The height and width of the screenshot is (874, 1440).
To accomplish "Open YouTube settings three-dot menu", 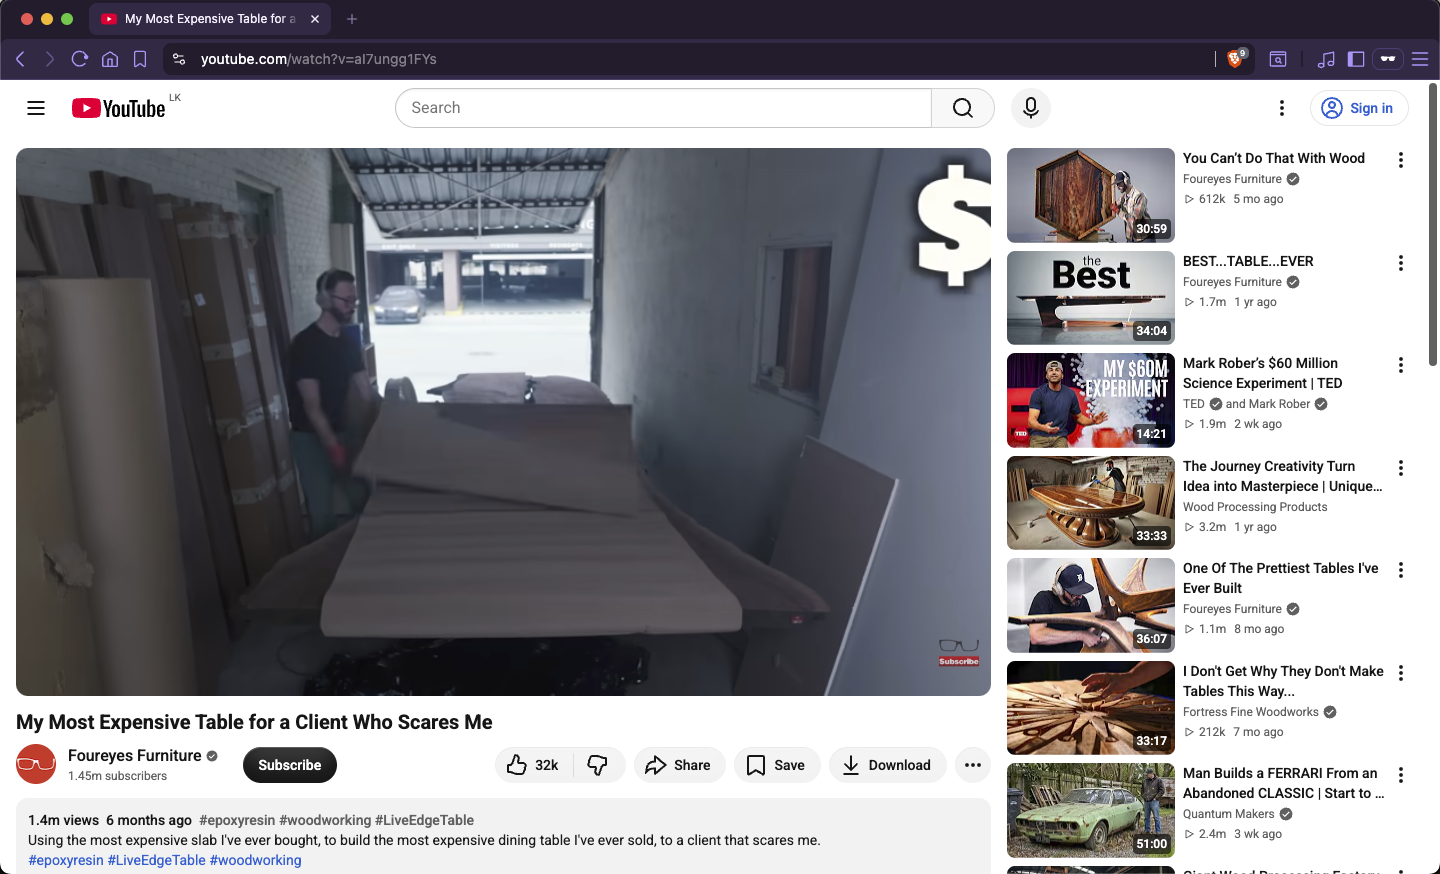I will point(1282,108).
